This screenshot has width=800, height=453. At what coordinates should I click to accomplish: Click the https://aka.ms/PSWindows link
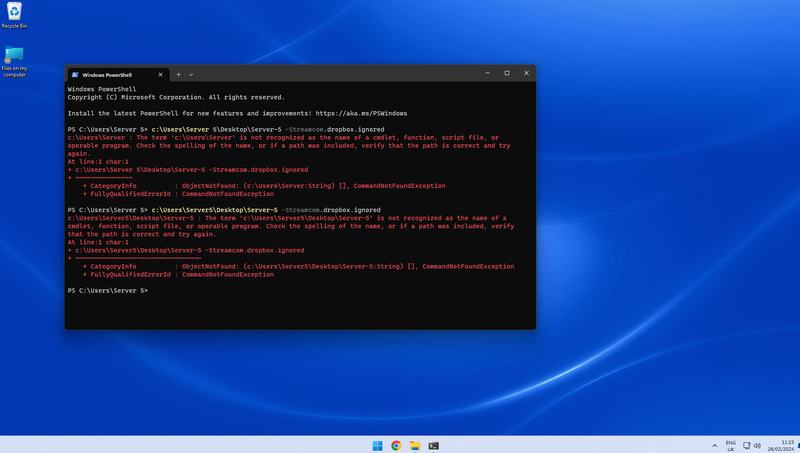pyautogui.click(x=361, y=113)
